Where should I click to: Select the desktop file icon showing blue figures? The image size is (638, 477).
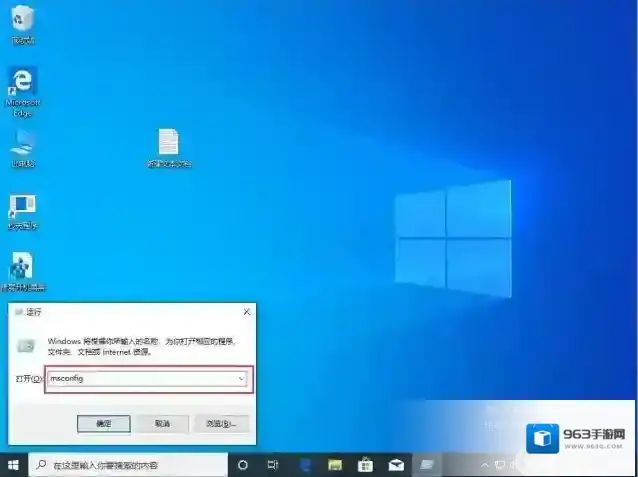click(x=23, y=272)
